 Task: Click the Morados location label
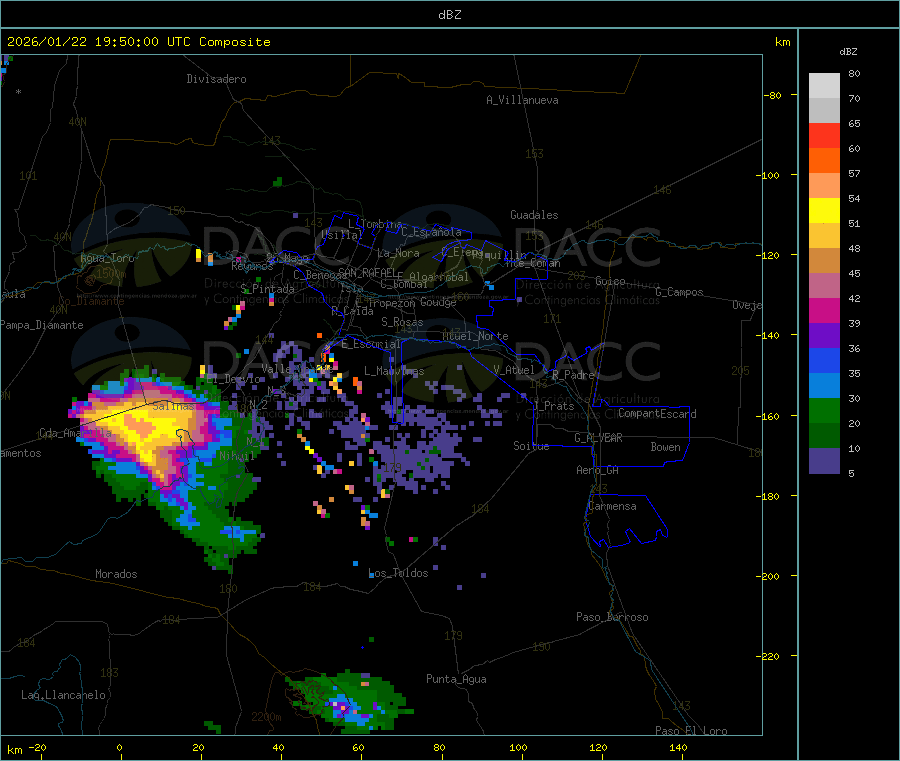pyautogui.click(x=116, y=574)
